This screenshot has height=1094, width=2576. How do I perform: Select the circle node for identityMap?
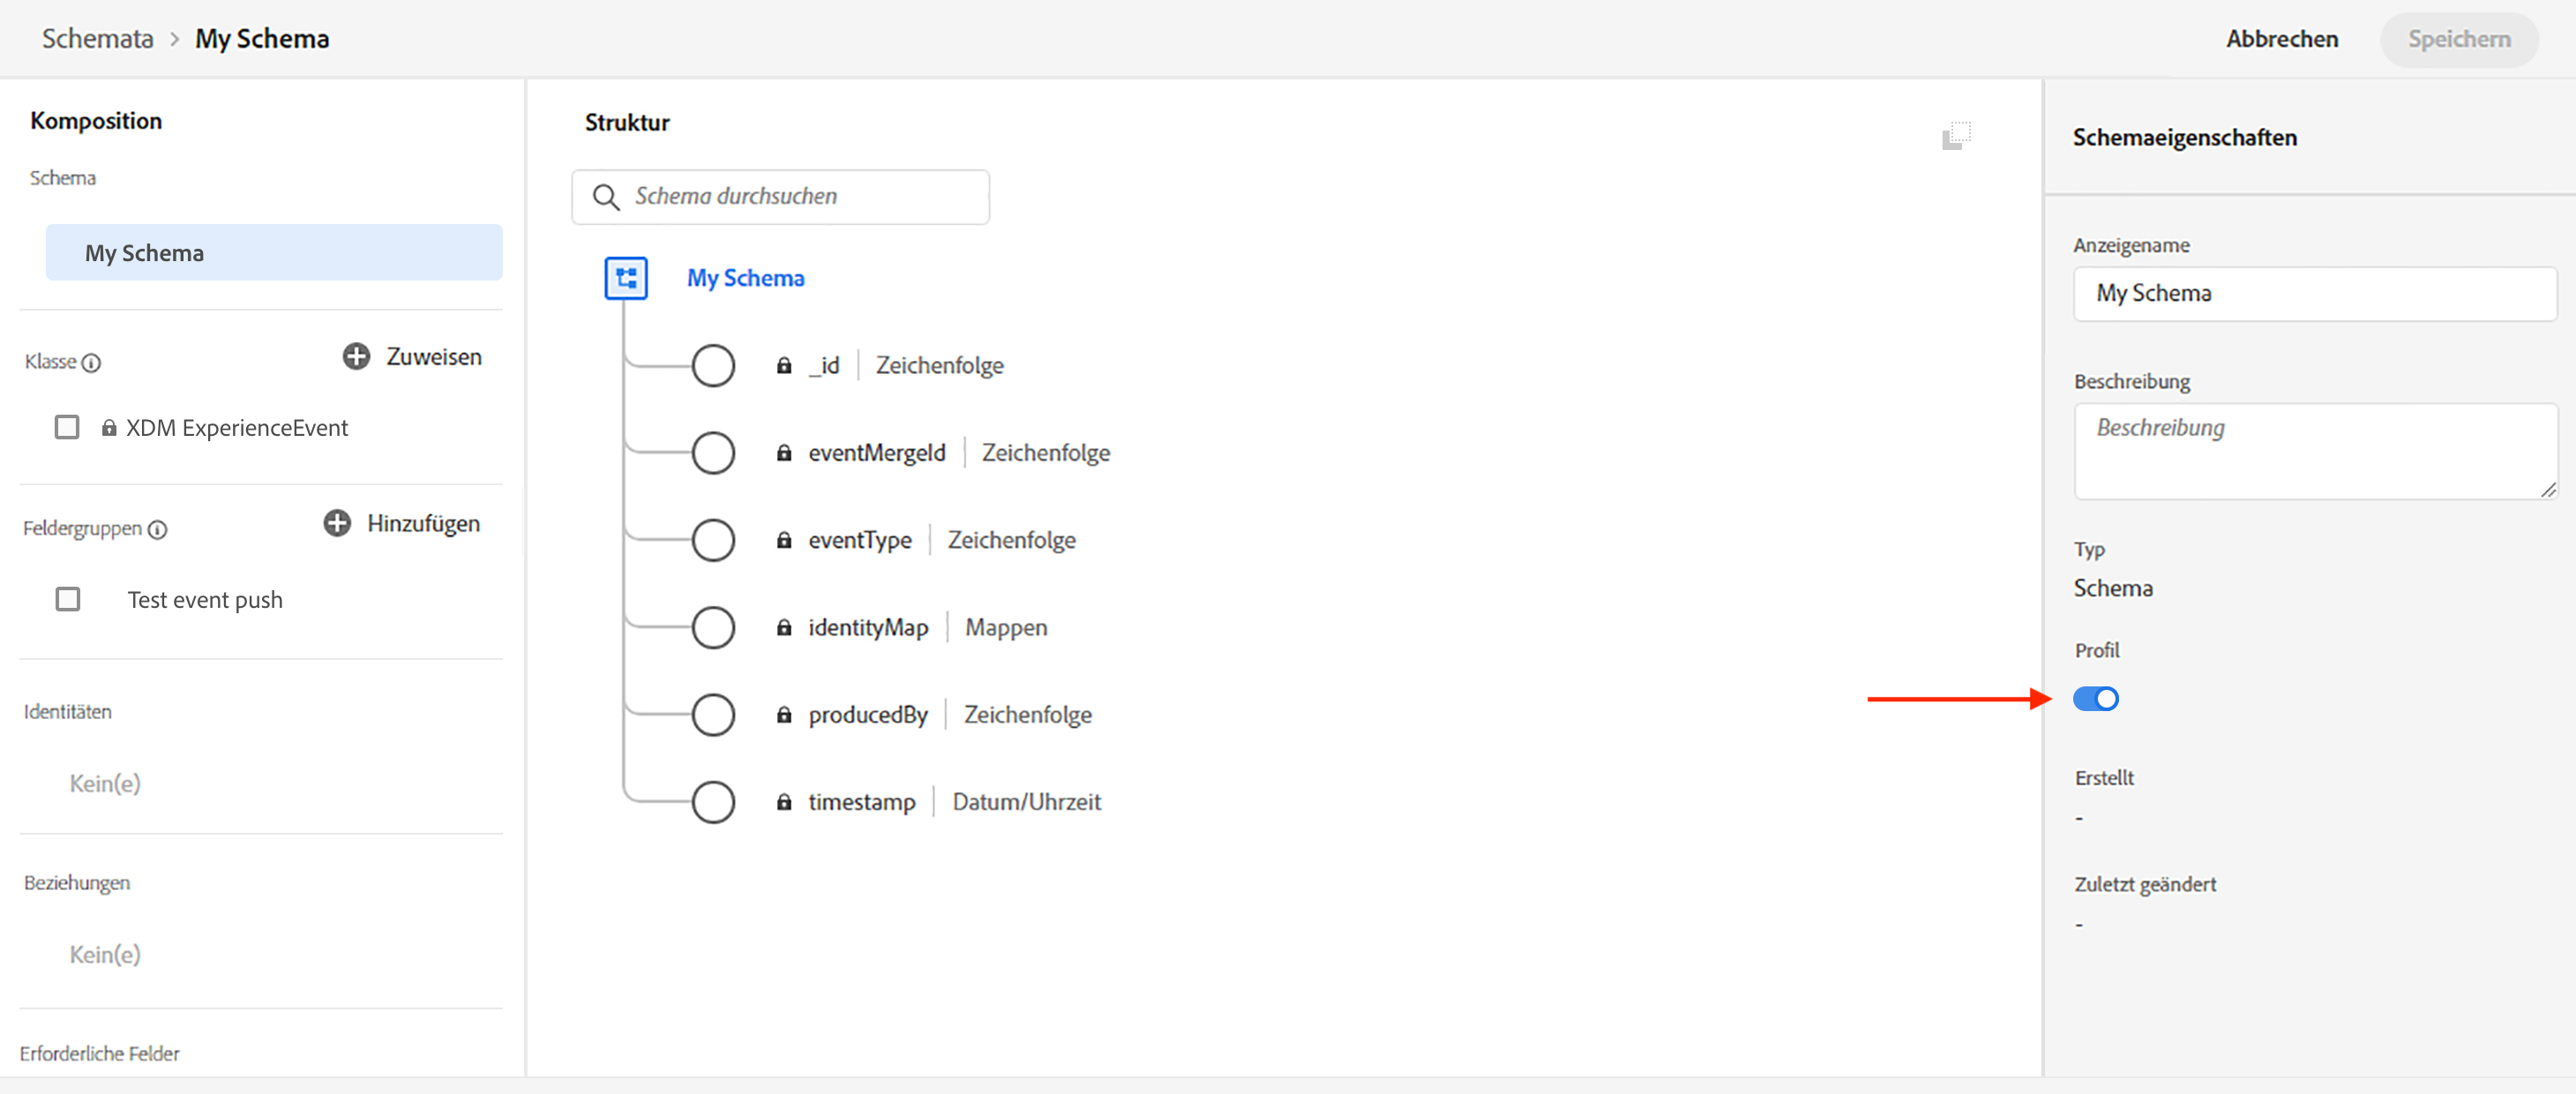point(713,627)
